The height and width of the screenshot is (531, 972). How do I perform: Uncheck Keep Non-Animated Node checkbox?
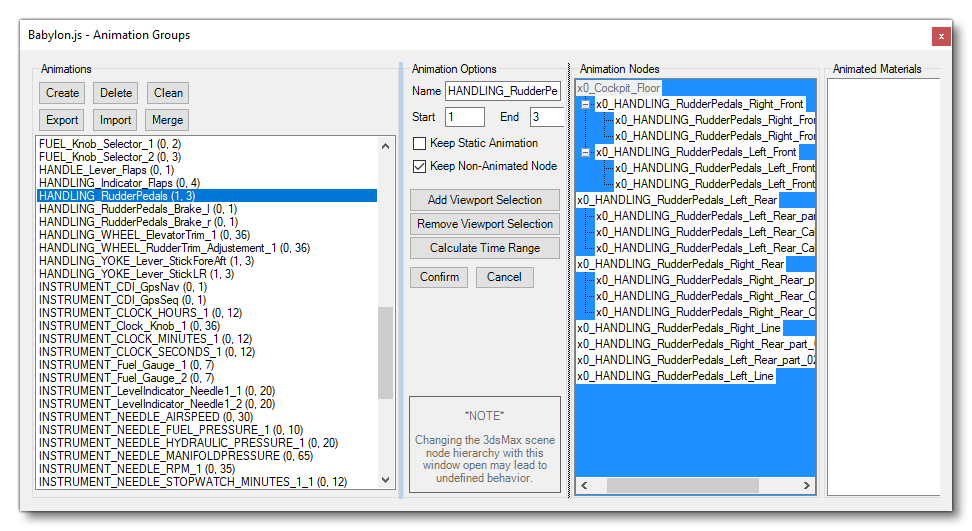[420, 166]
